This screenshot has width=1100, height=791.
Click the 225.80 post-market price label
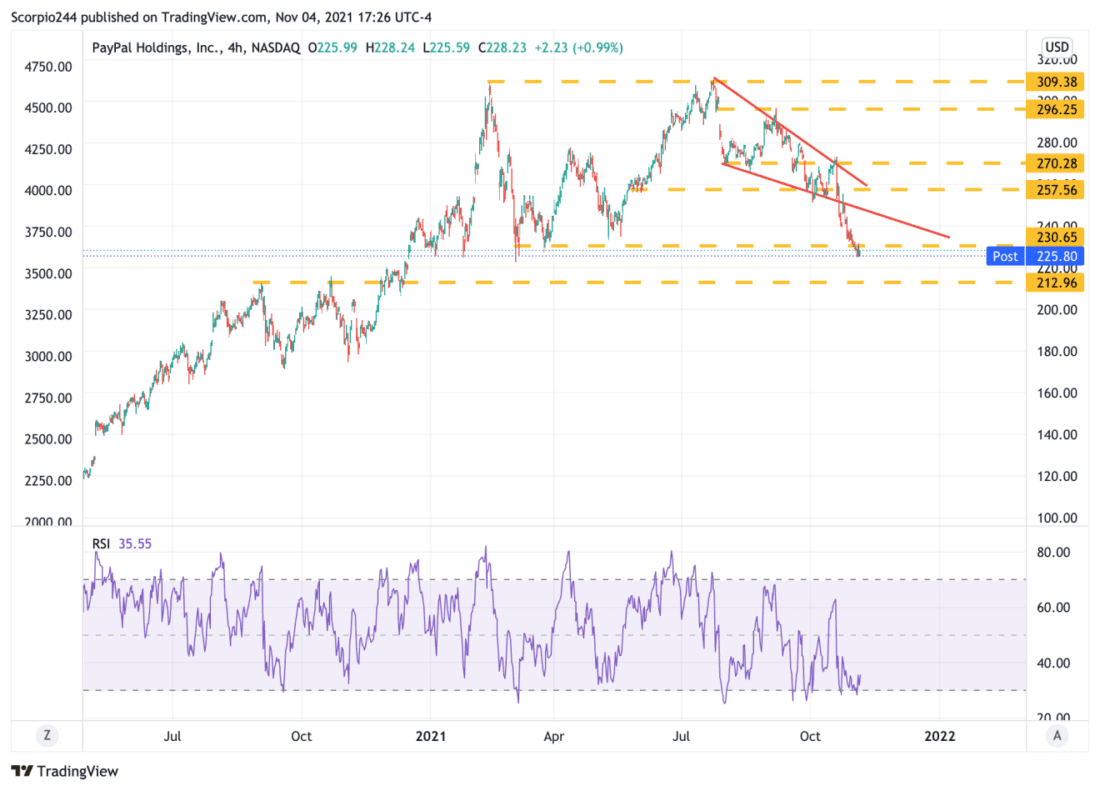[1056, 256]
